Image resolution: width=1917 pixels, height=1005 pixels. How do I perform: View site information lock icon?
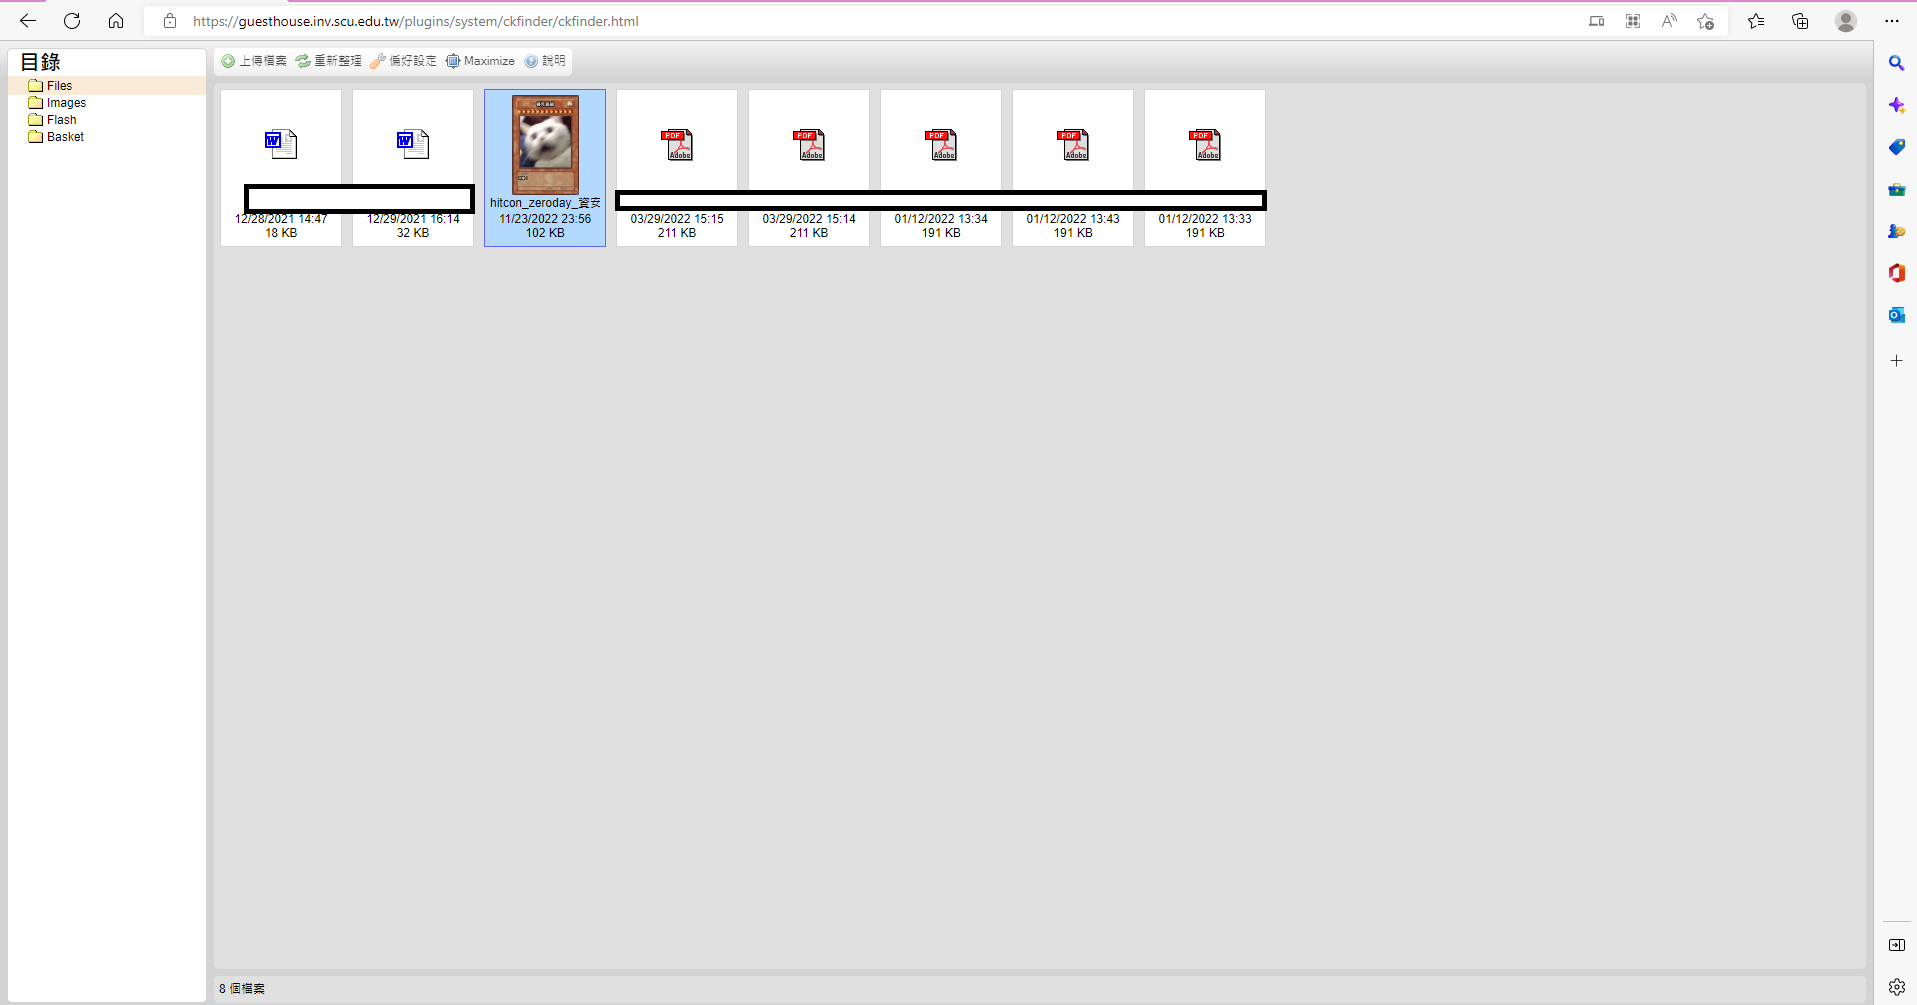pyautogui.click(x=170, y=21)
